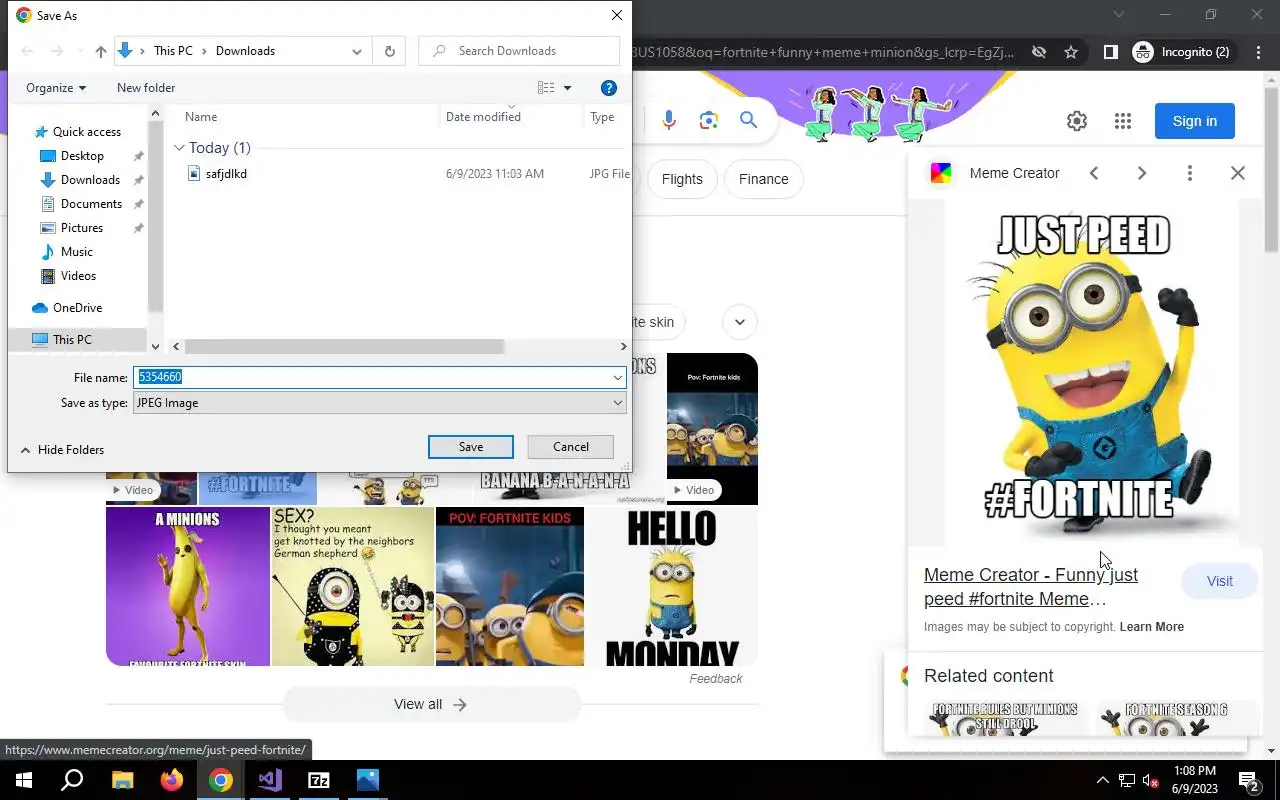
Task: Open Visual Studio from taskbar
Action: coord(269,780)
